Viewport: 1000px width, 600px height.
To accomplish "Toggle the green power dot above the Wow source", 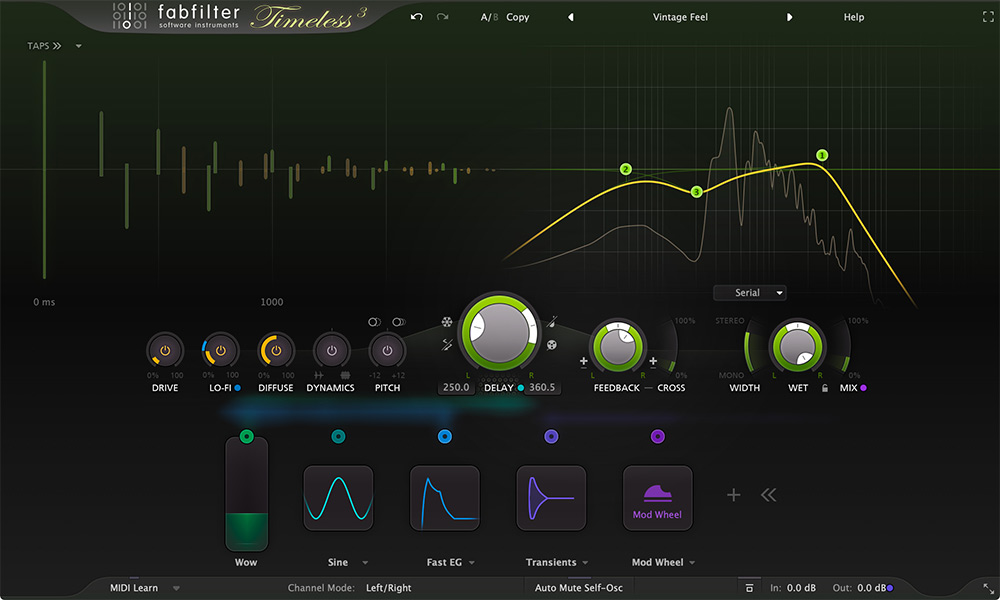I will tap(246, 436).
